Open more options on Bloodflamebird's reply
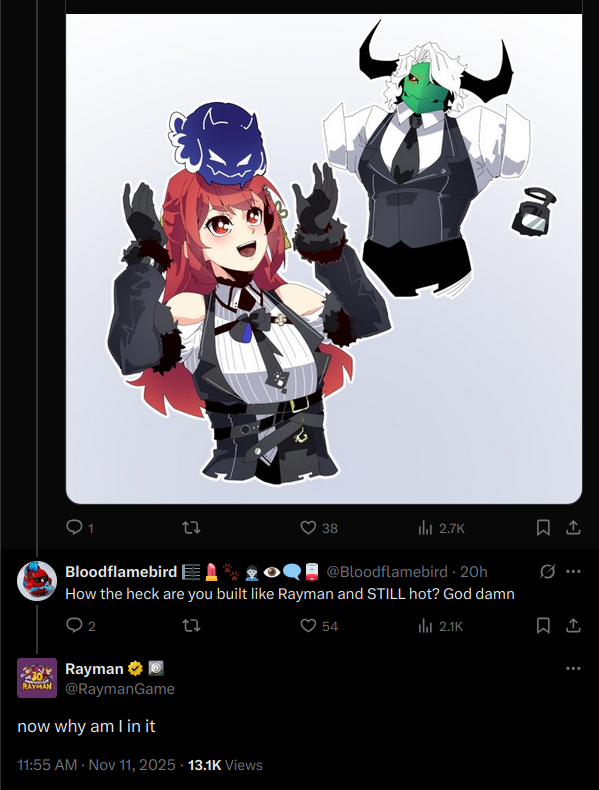This screenshot has width=599, height=790. (x=573, y=571)
